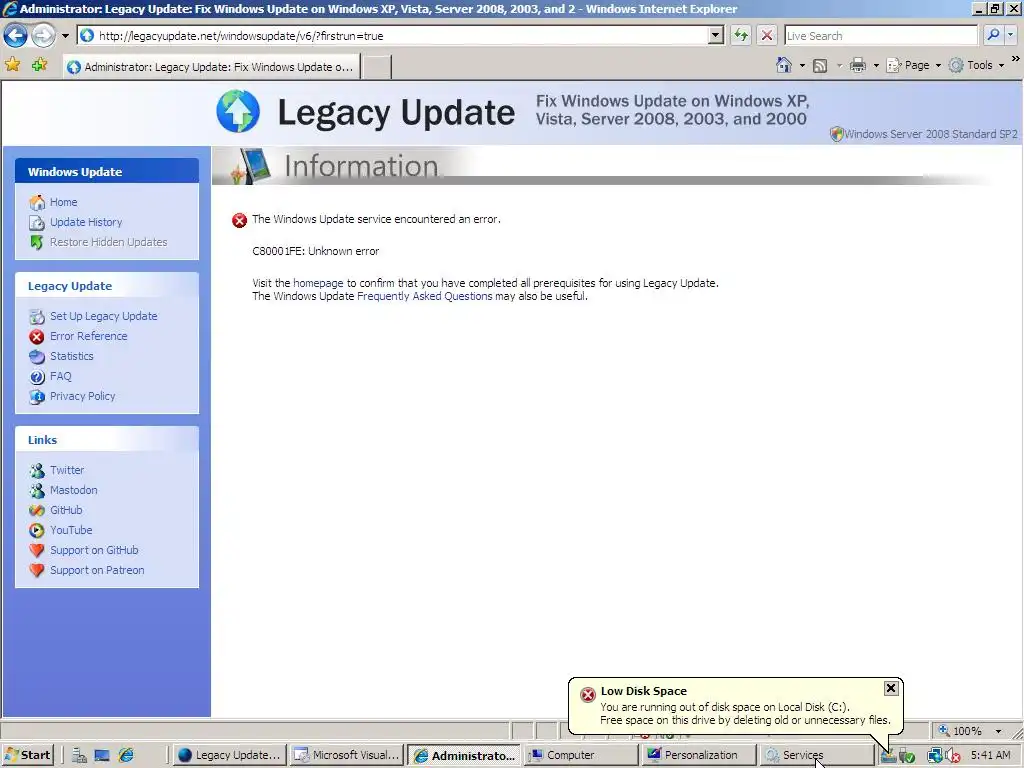
Task: Follow the homepage link in error text
Action: click(x=318, y=283)
